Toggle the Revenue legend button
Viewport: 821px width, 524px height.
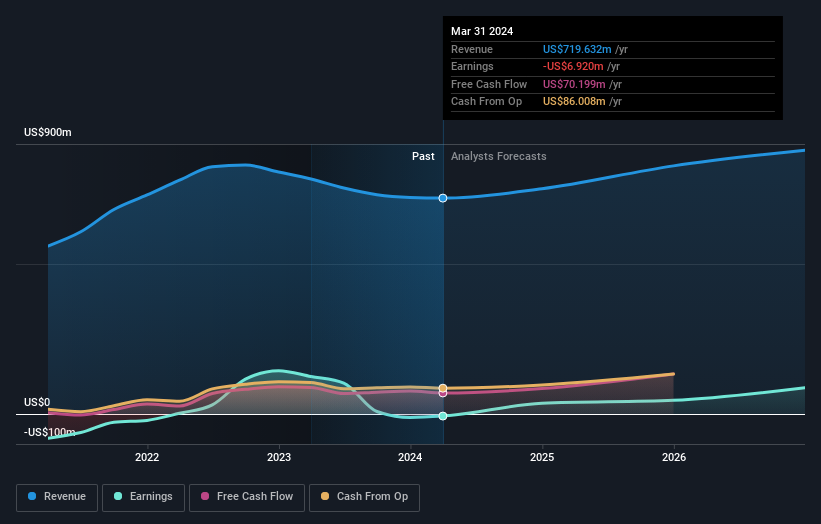(57, 497)
